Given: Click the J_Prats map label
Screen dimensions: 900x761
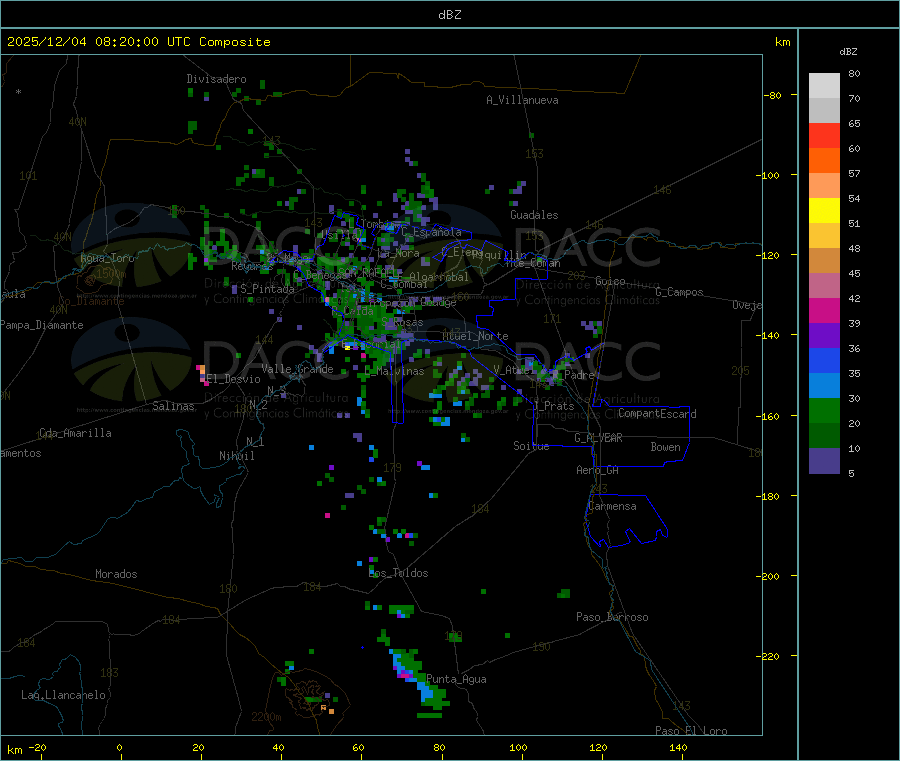Looking at the screenshot, I should coord(554,406).
